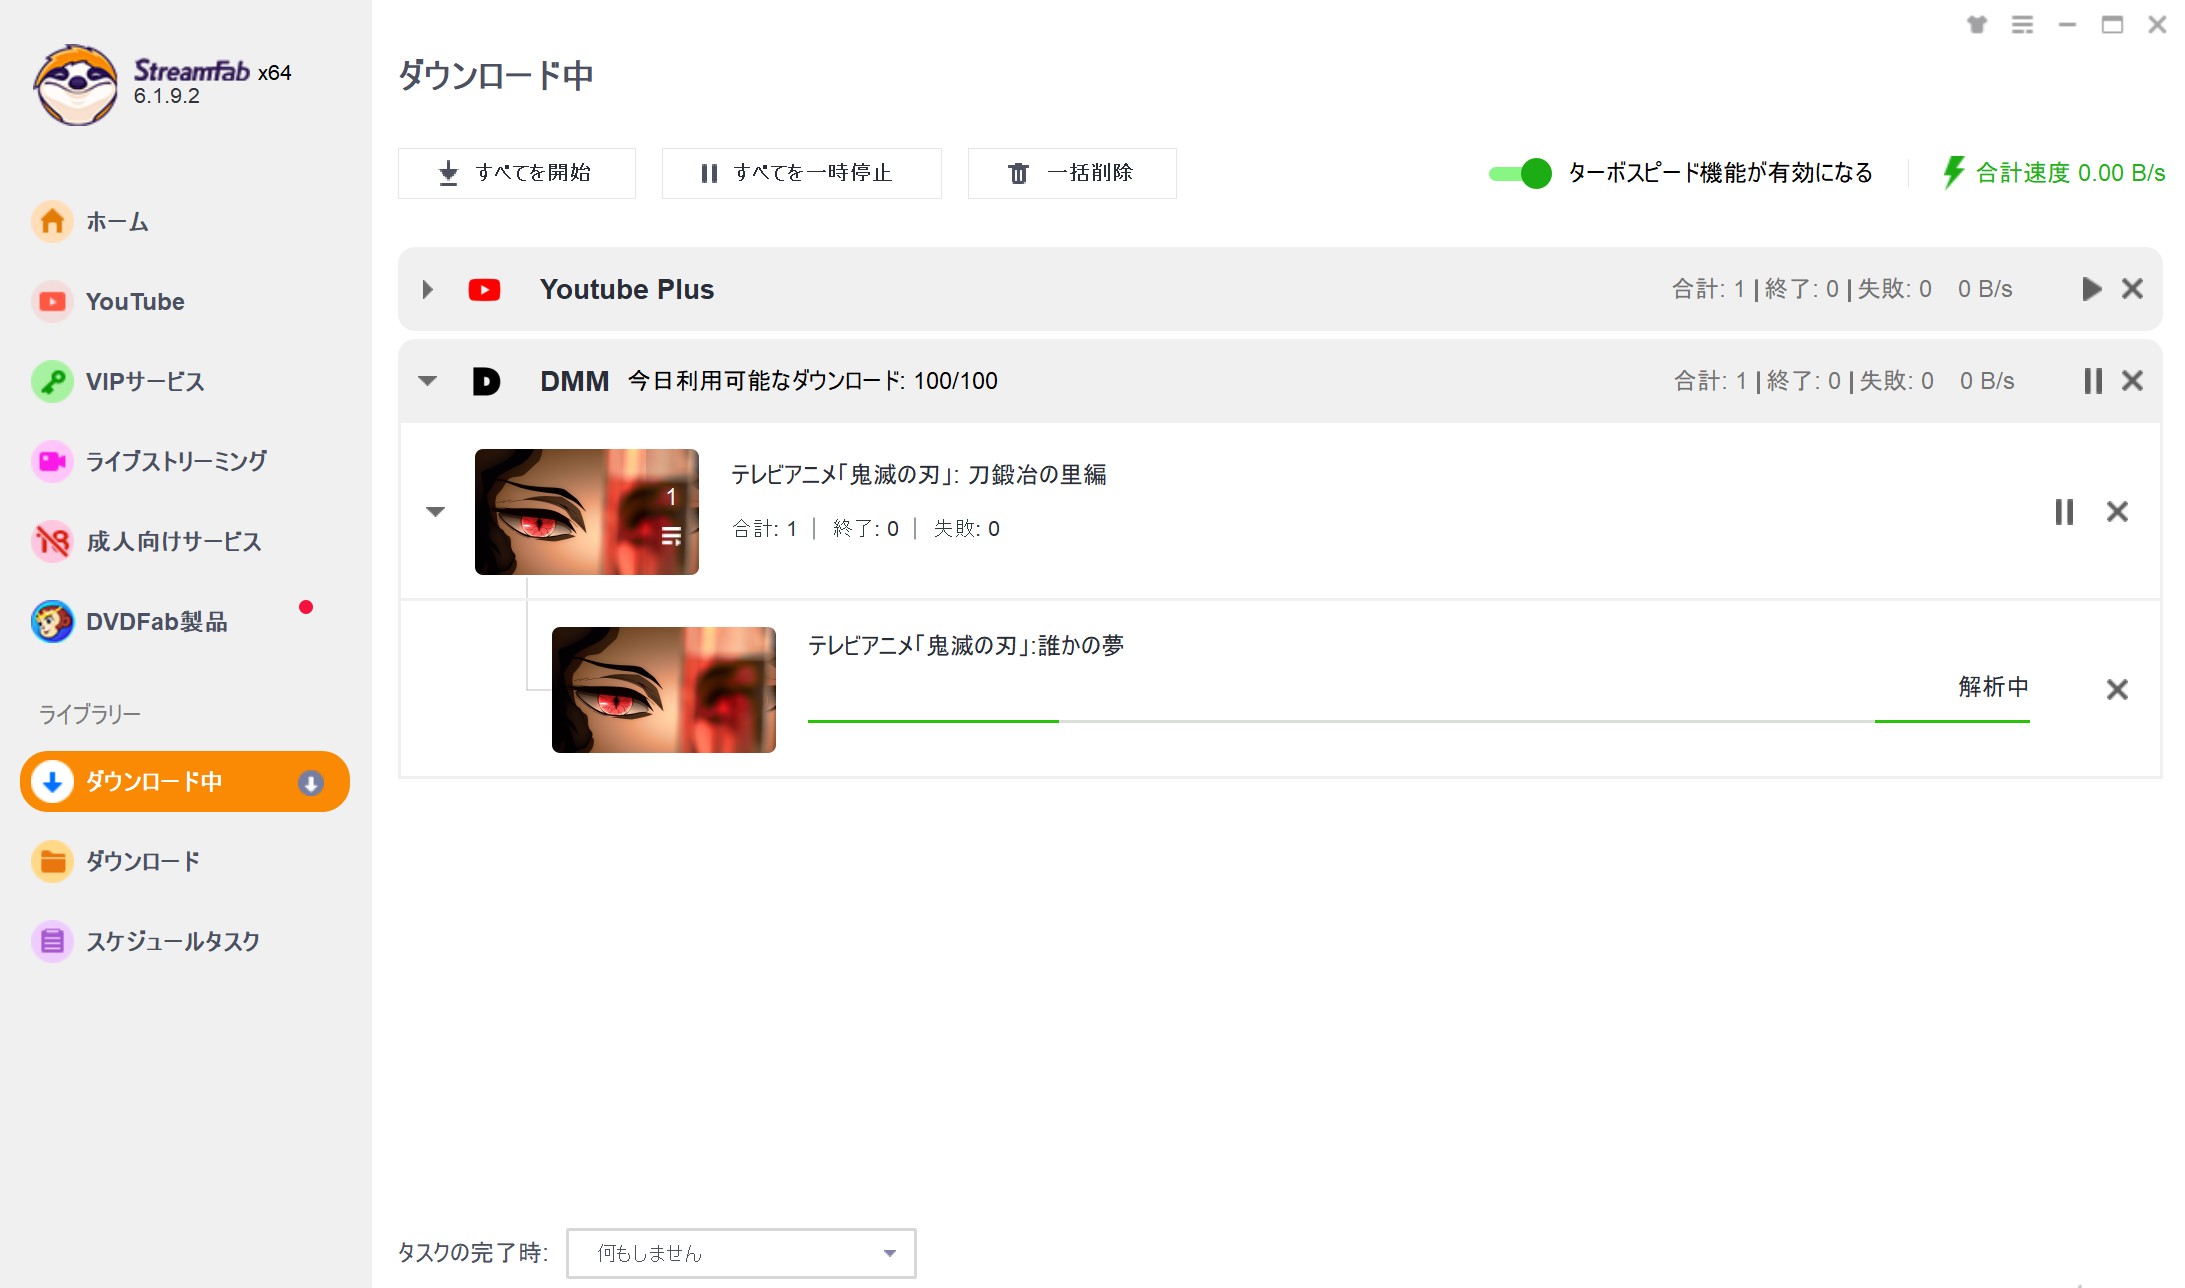2185x1288 pixels.
Task: Open DVDFab製品 in the sidebar
Action: click(x=156, y=621)
